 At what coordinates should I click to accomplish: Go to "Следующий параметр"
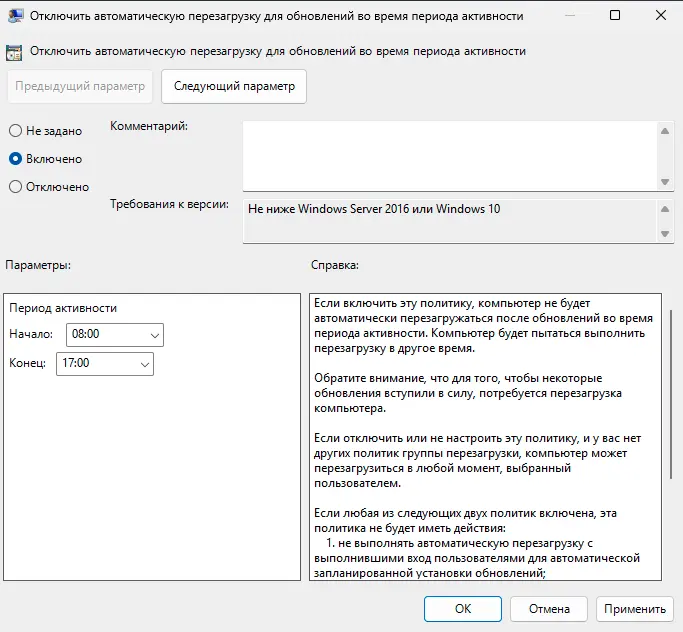[234, 86]
